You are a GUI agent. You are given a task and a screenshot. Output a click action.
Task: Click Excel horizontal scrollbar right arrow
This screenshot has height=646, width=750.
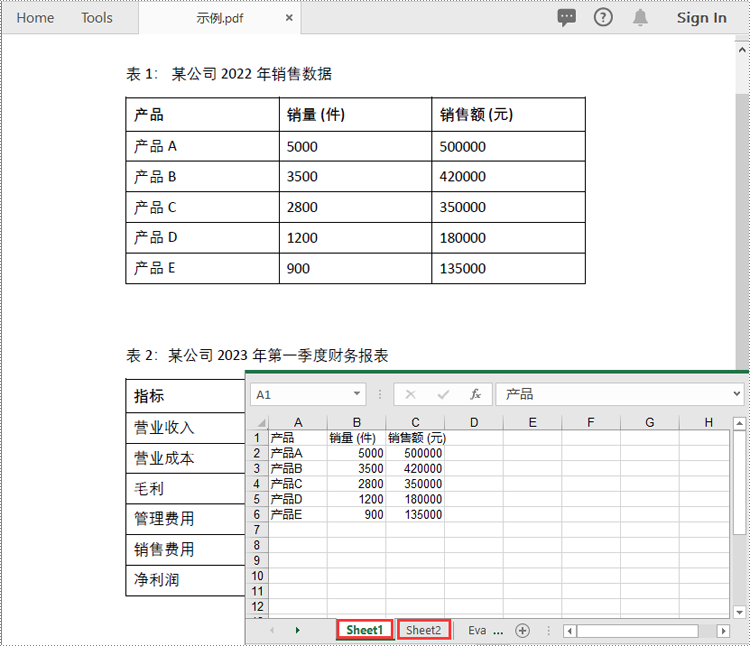point(723,631)
